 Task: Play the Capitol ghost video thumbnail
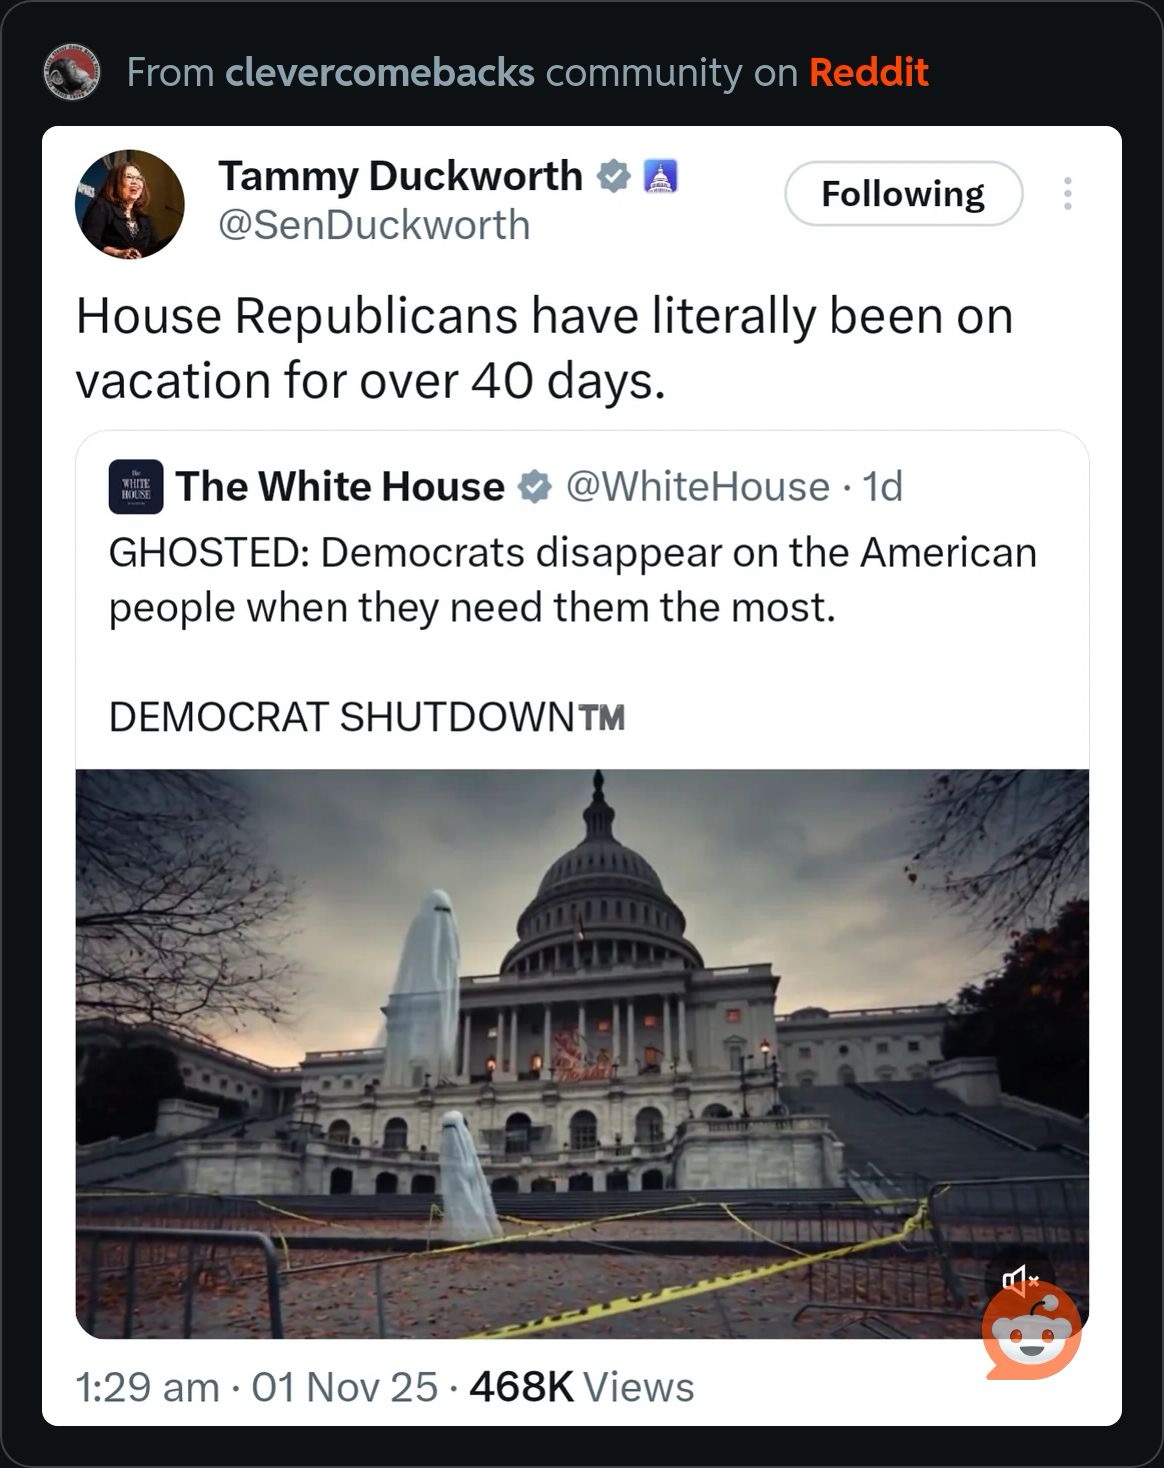click(x=582, y=1053)
